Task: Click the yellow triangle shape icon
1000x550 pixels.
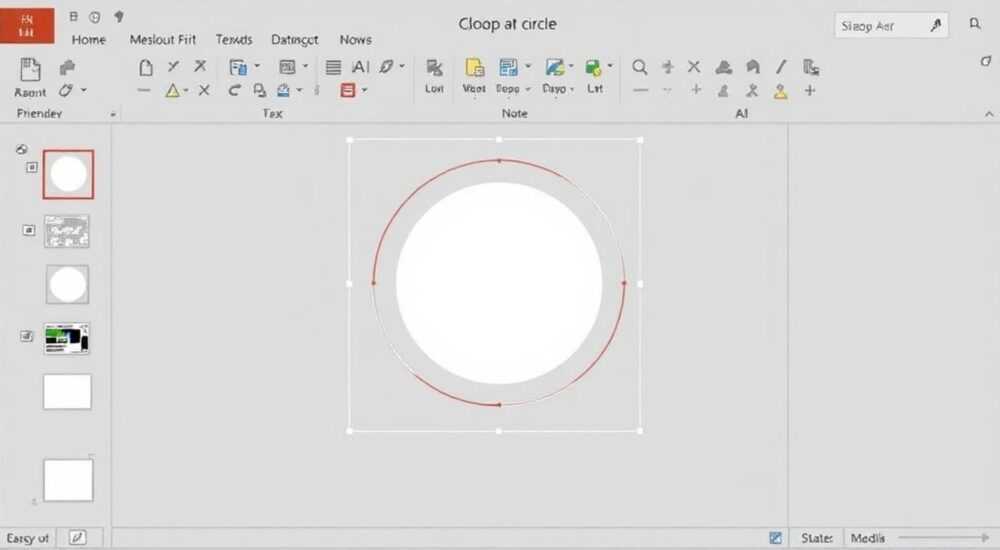Action: (172, 91)
